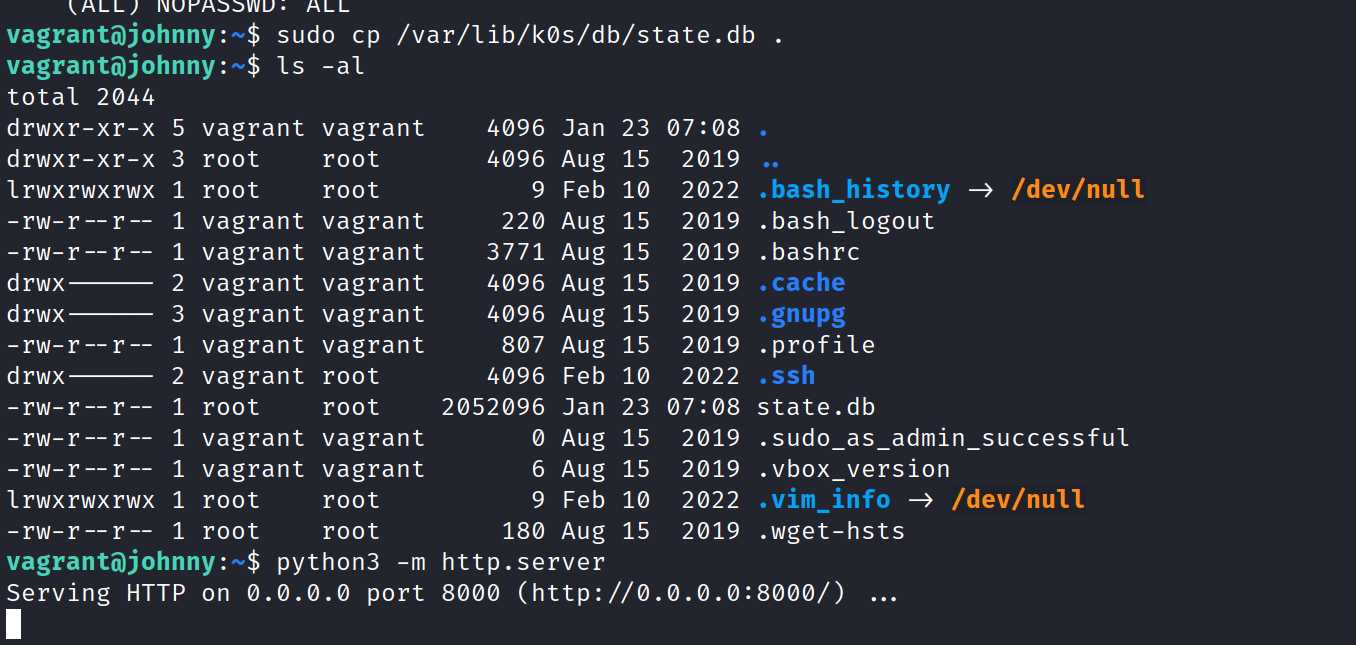
Task: Click the 2052096 file size value
Action: click(x=493, y=407)
